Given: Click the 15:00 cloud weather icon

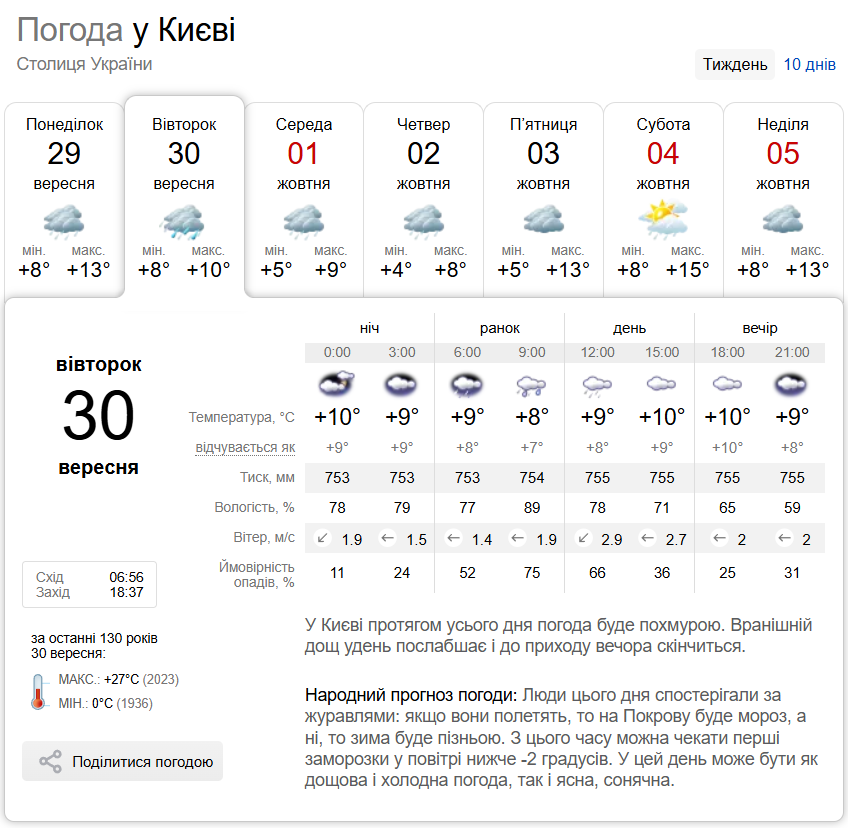Looking at the screenshot, I should pos(661,383).
